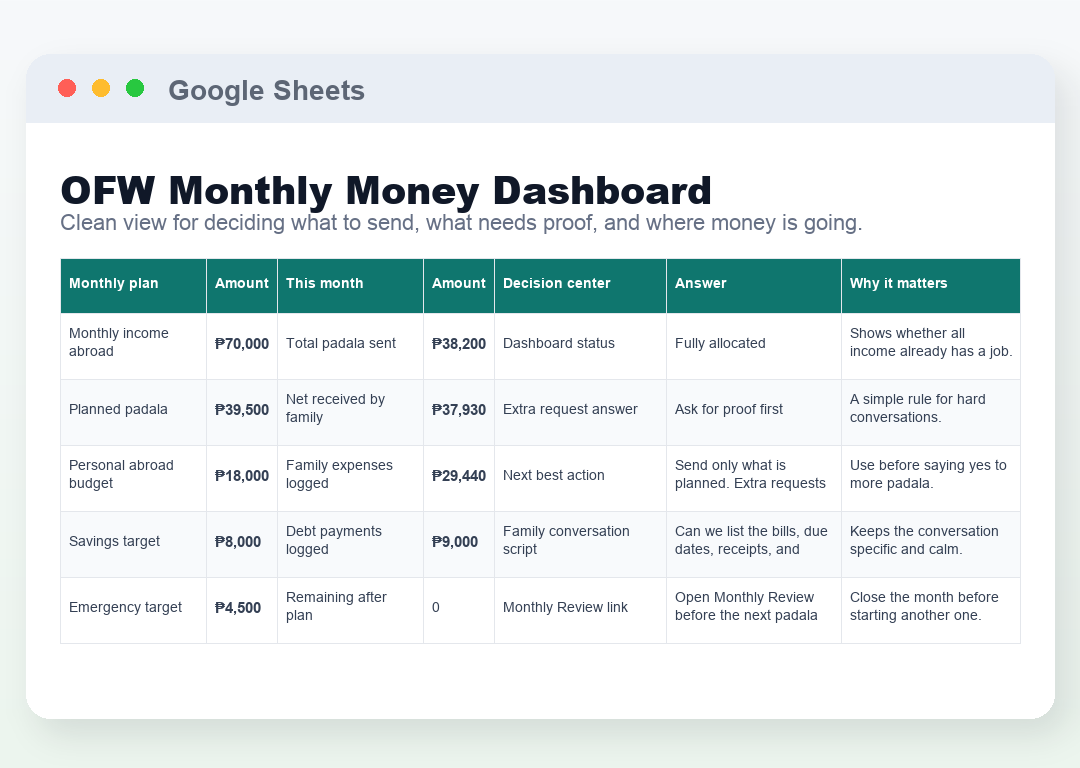Select the ₱18,000 amount cell
Viewport: 1080px width, 768px height.
242,479
